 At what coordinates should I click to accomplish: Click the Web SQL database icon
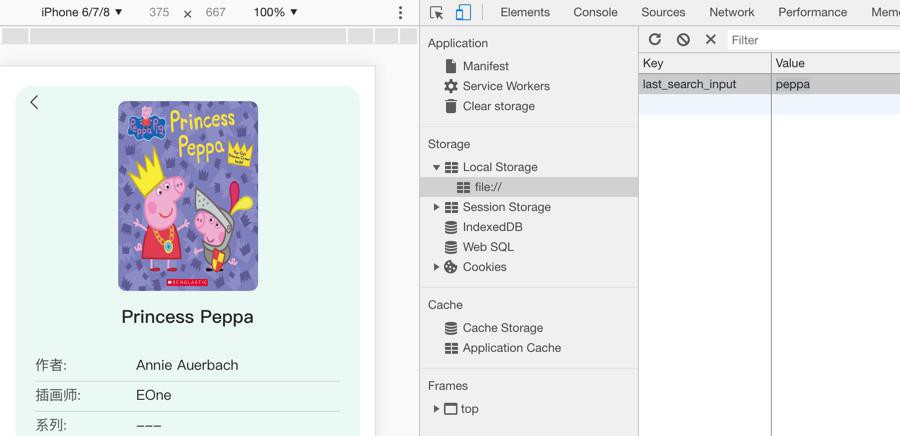(x=451, y=247)
